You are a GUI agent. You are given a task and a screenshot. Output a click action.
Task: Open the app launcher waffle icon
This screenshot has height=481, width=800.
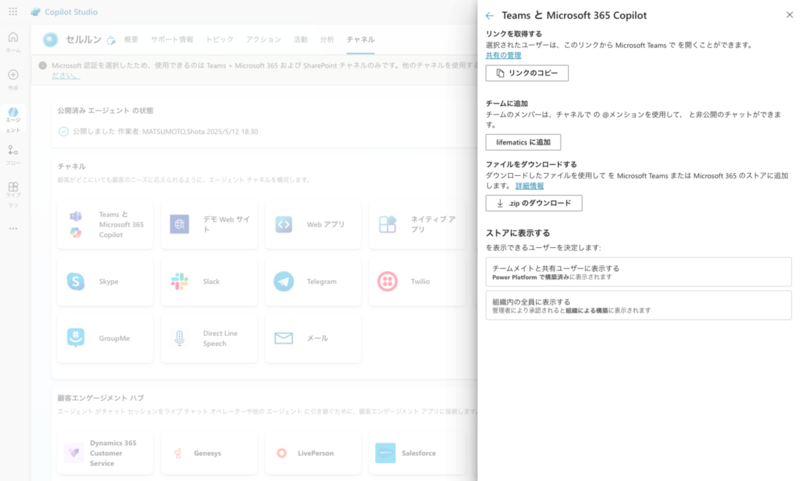click(13, 11)
